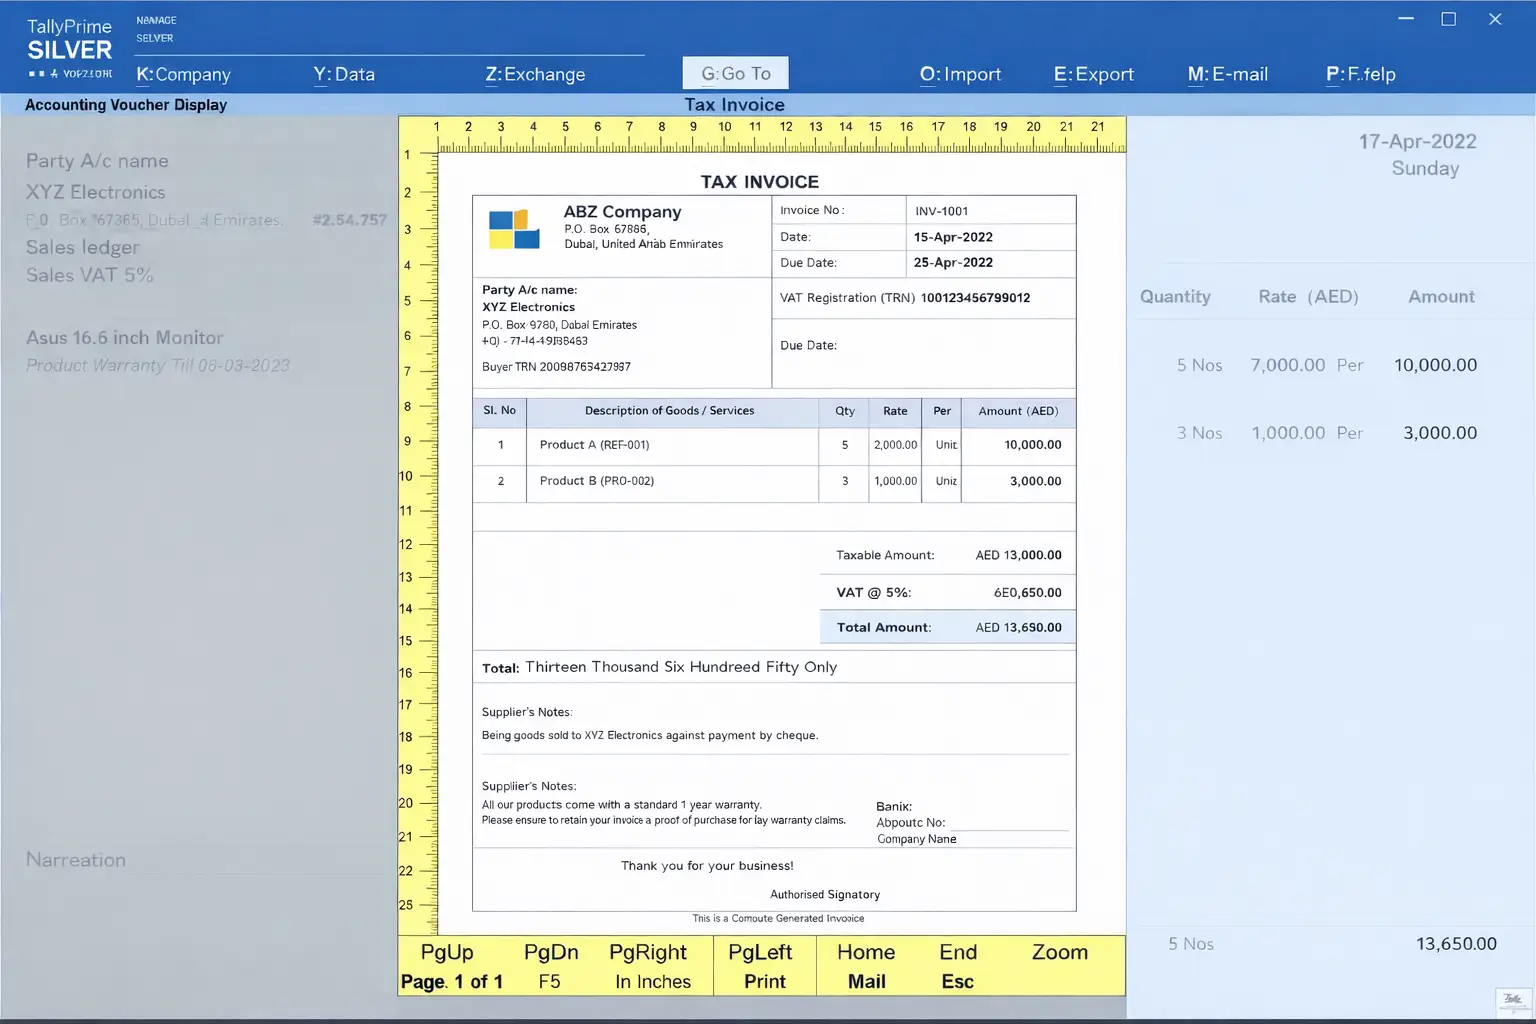
Task: Click Home in the bottom navigation bar
Action: (x=865, y=952)
